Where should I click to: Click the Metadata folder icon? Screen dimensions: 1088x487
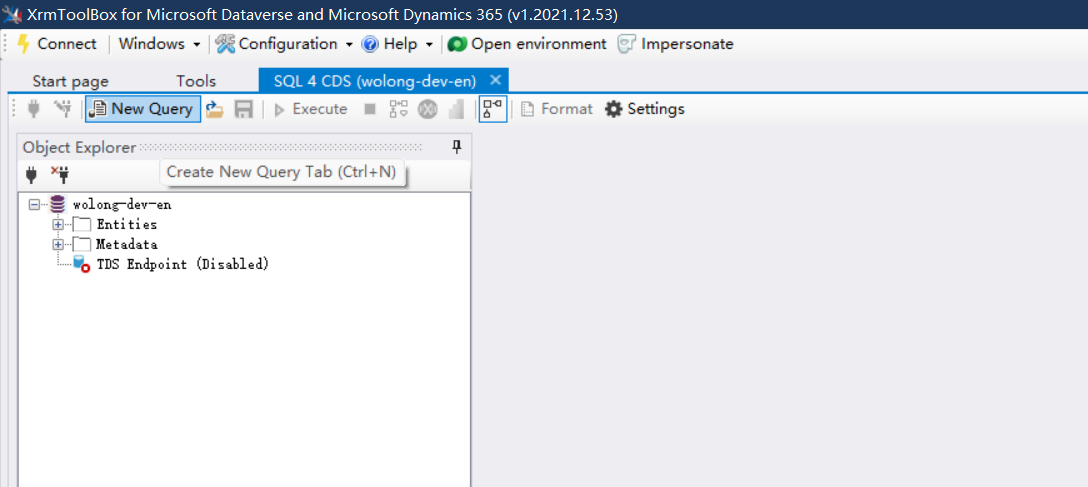[x=82, y=244]
